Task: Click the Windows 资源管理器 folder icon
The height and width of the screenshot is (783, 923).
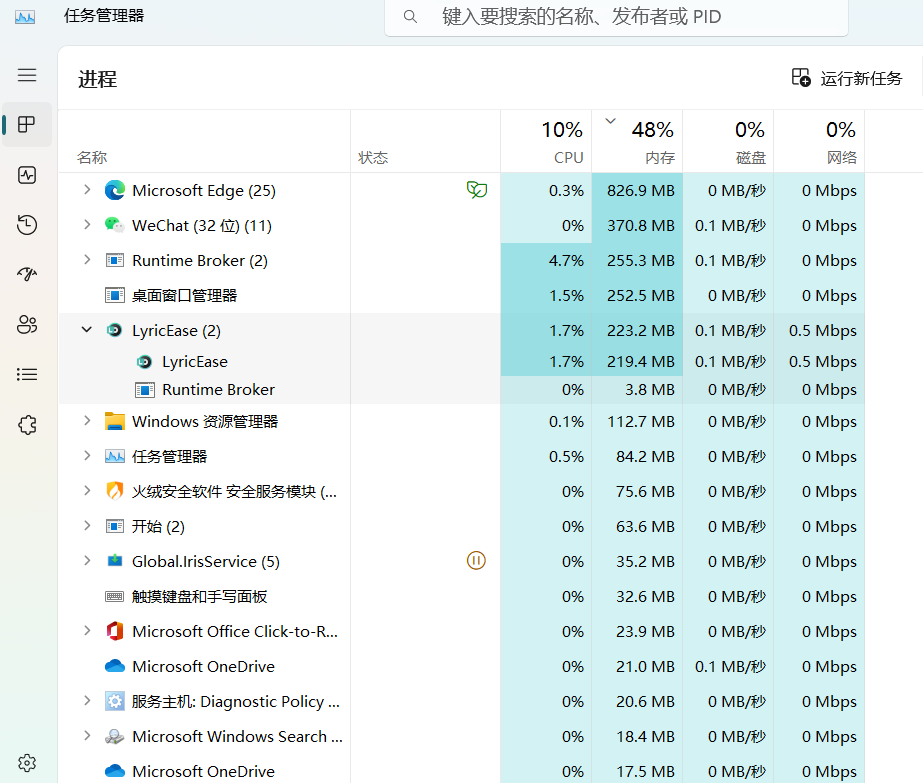Action: [x=115, y=422]
